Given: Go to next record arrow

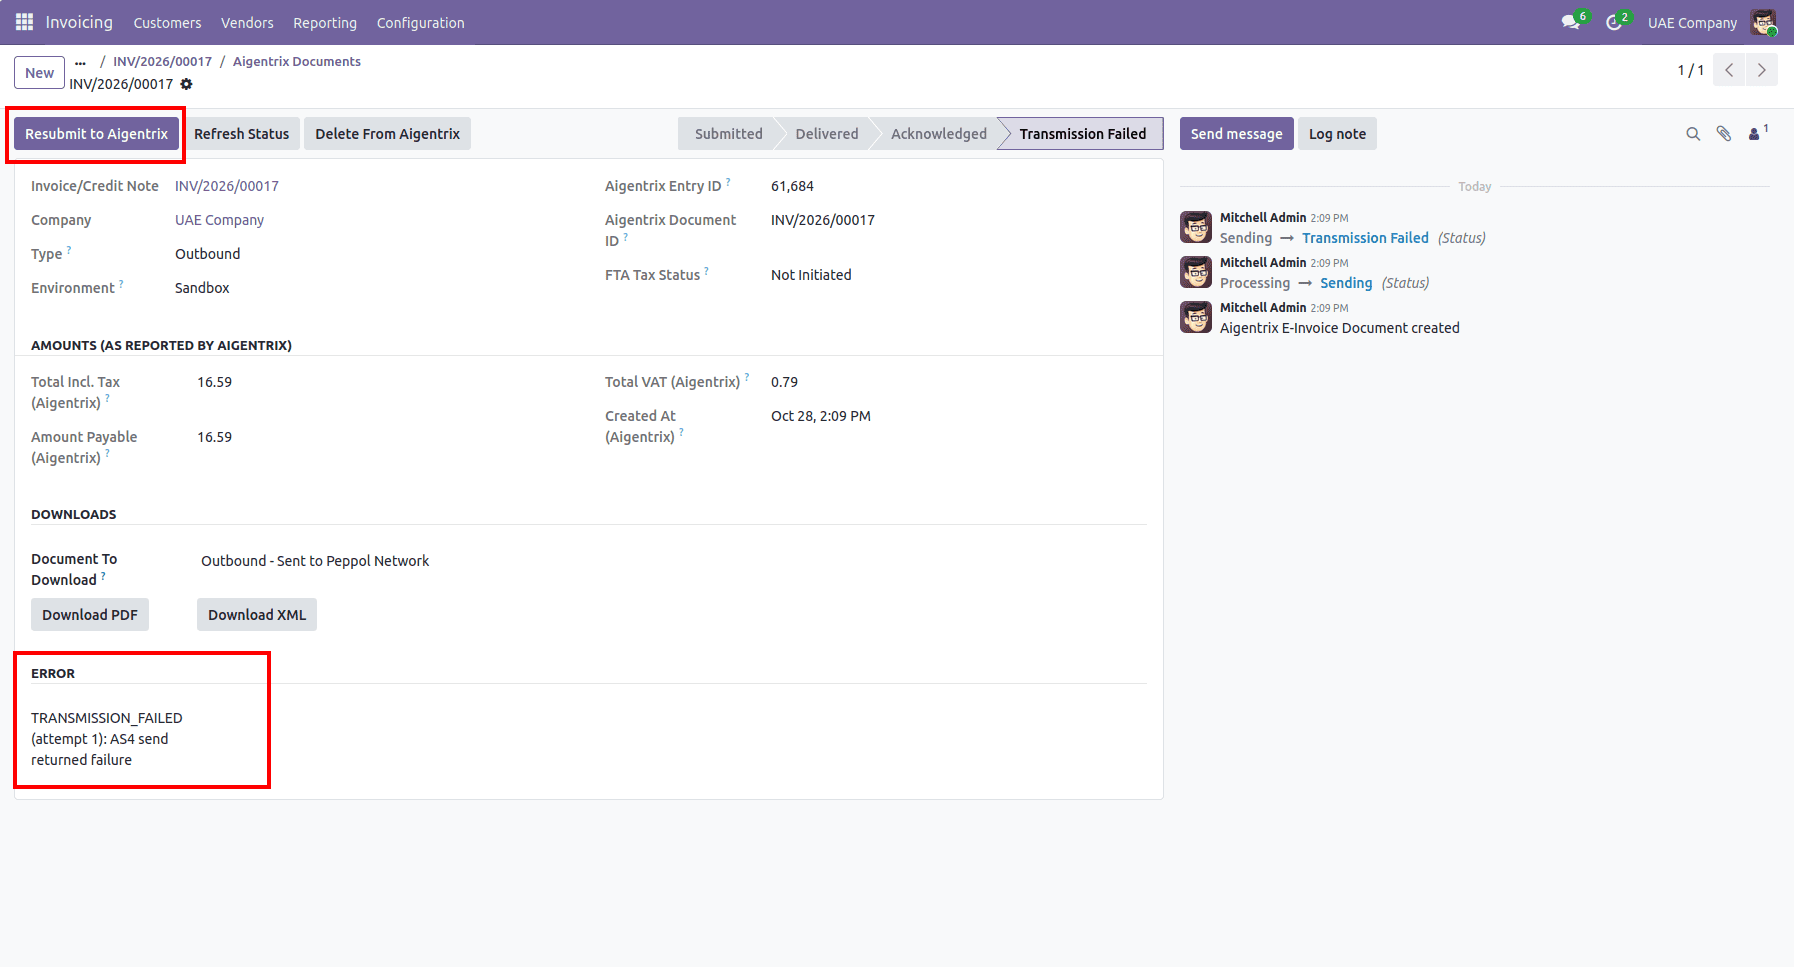Looking at the screenshot, I should click(x=1762, y=70).
